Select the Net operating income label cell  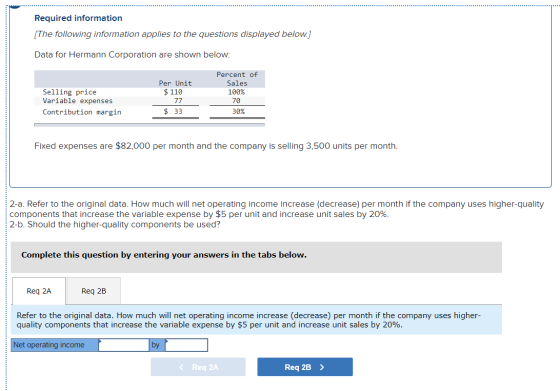(x=55, y=345)
